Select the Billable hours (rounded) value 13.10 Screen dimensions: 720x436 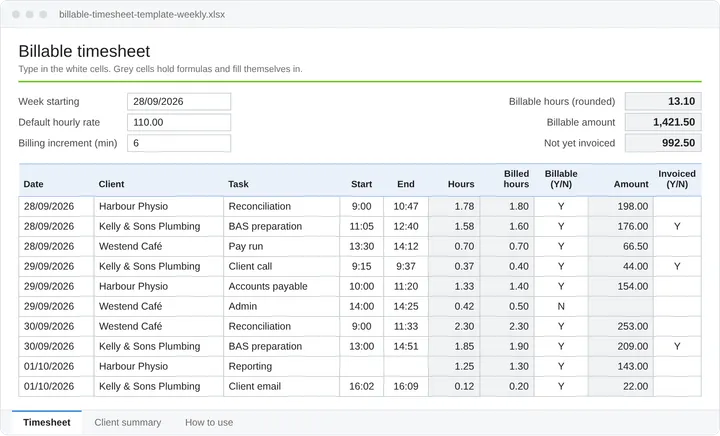tap(663, 101)
